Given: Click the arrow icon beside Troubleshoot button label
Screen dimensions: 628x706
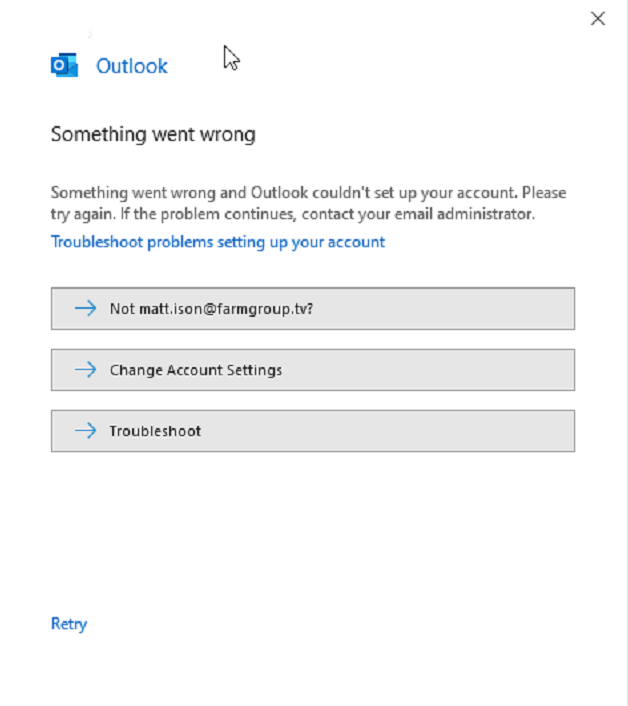Looking at the screenshot, I should (86, 431).
